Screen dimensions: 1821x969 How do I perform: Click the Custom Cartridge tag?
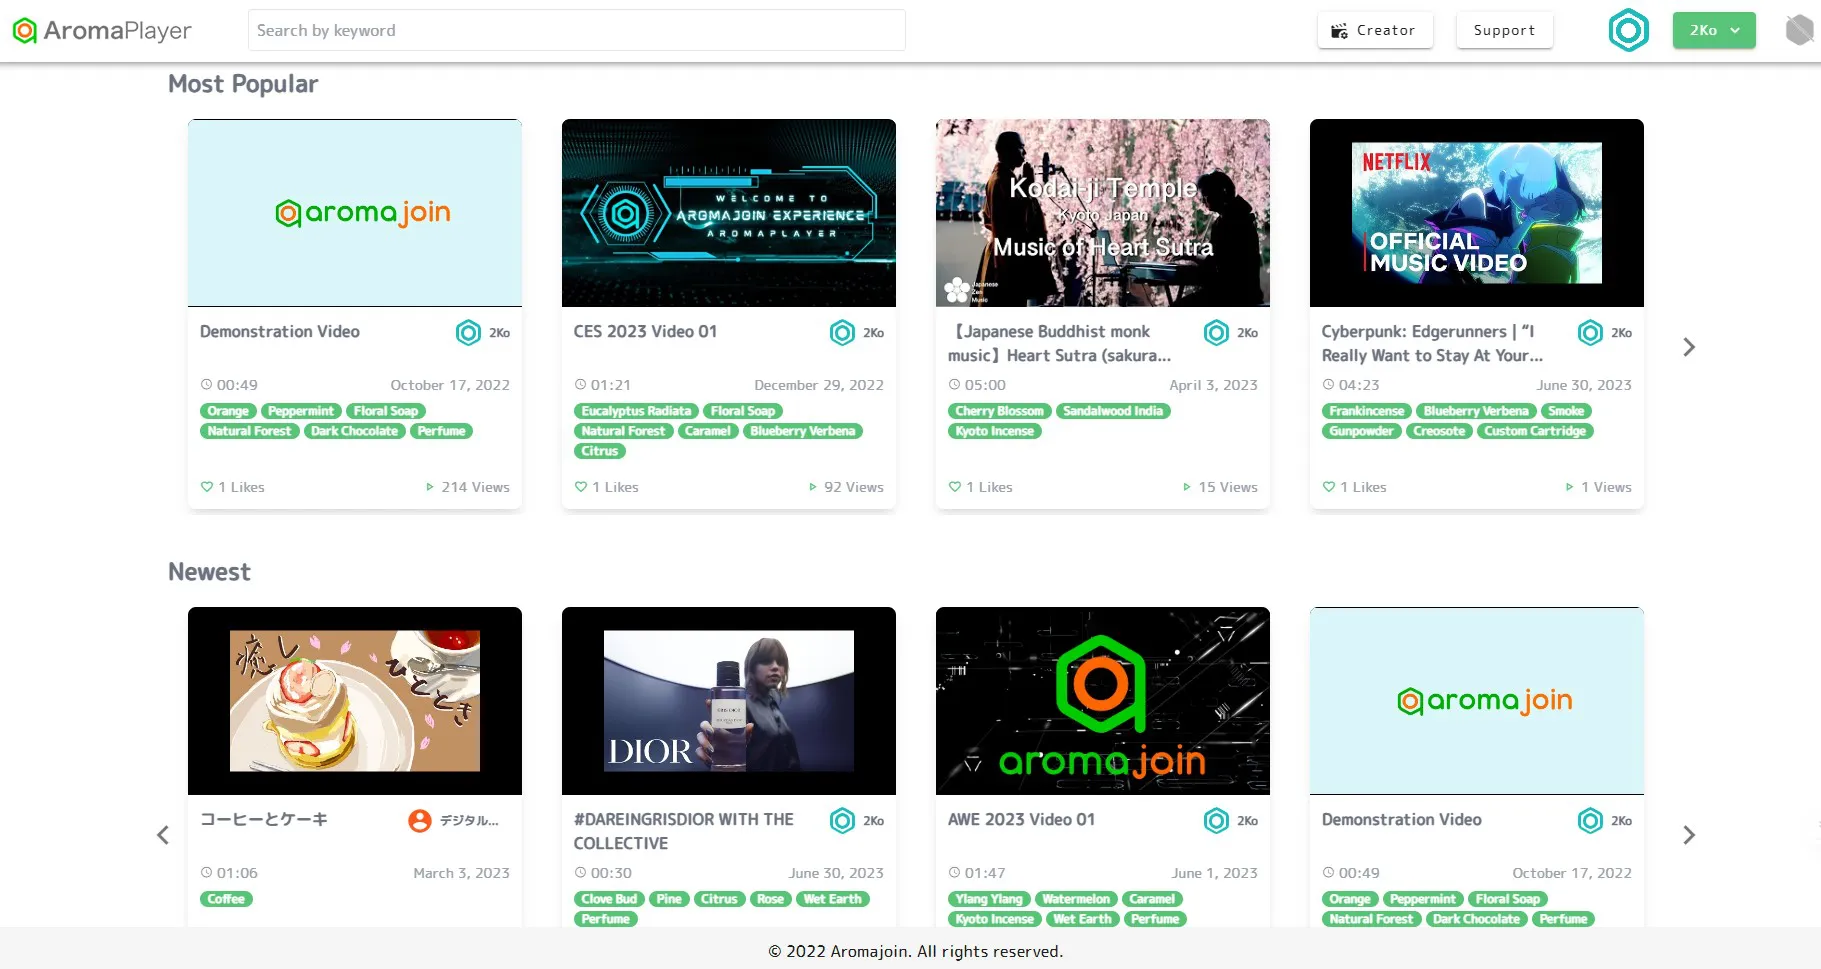pos(1535,431)
